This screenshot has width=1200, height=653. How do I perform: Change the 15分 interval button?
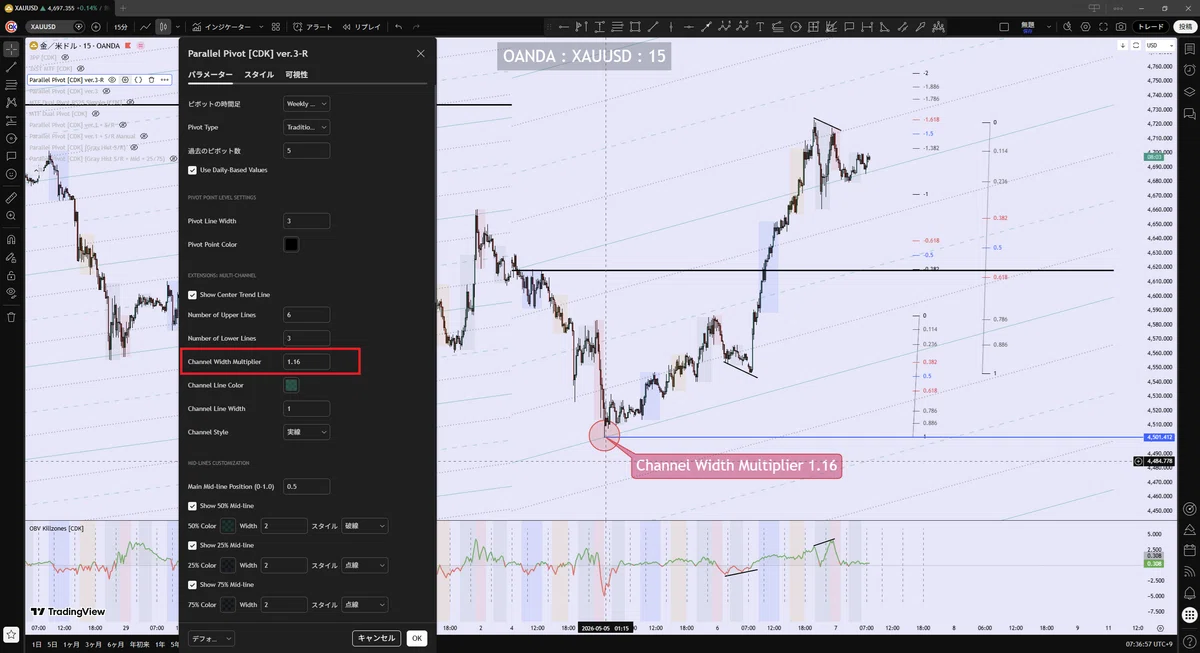[120, 27]
